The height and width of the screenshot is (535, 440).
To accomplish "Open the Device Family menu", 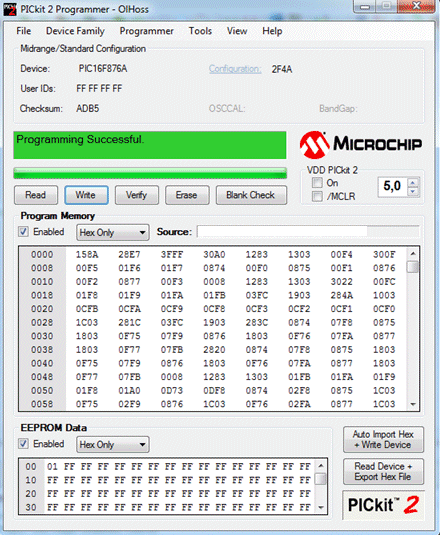I will click(x=75, y=31).
